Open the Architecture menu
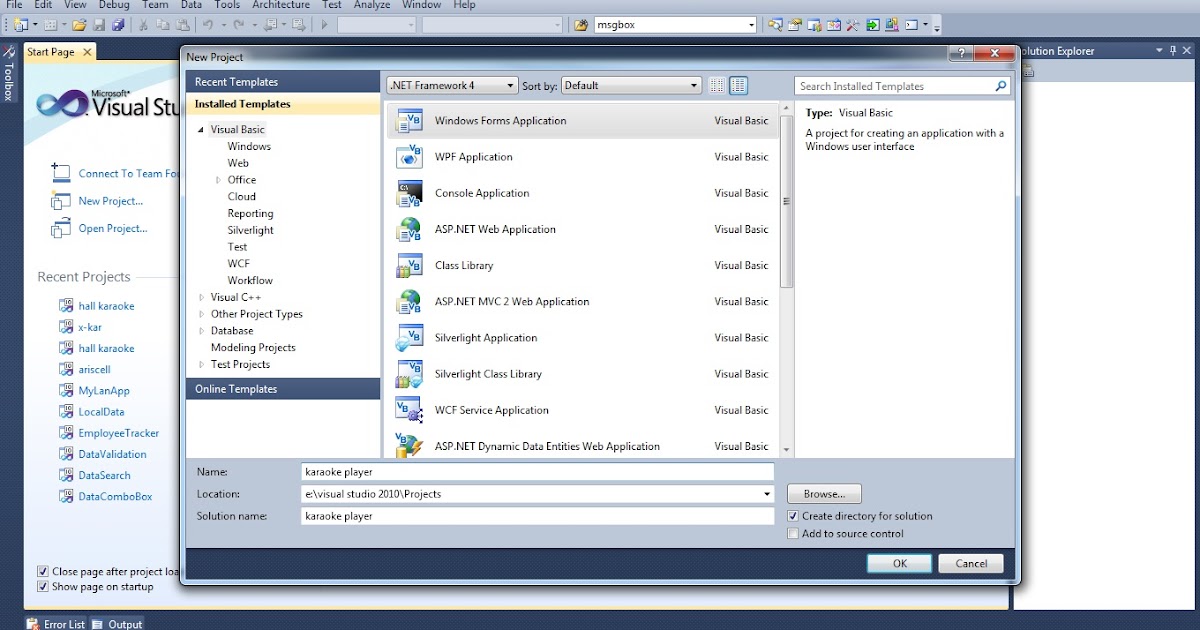 pos(281,5)
